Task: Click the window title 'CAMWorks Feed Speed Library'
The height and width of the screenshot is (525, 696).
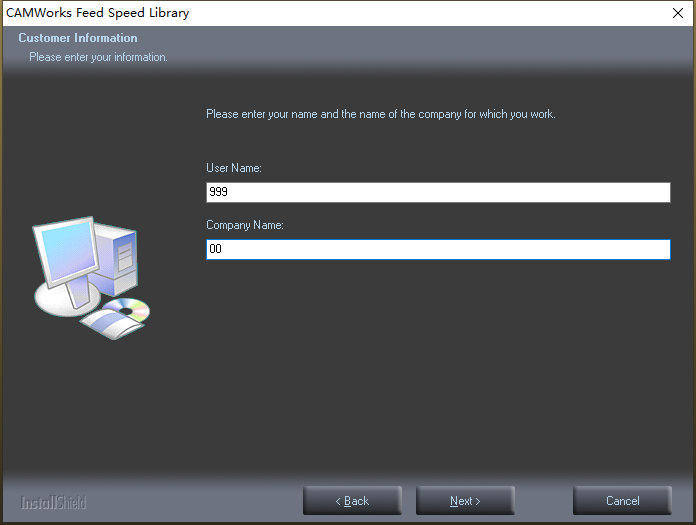Action: [x=98, y=13]
